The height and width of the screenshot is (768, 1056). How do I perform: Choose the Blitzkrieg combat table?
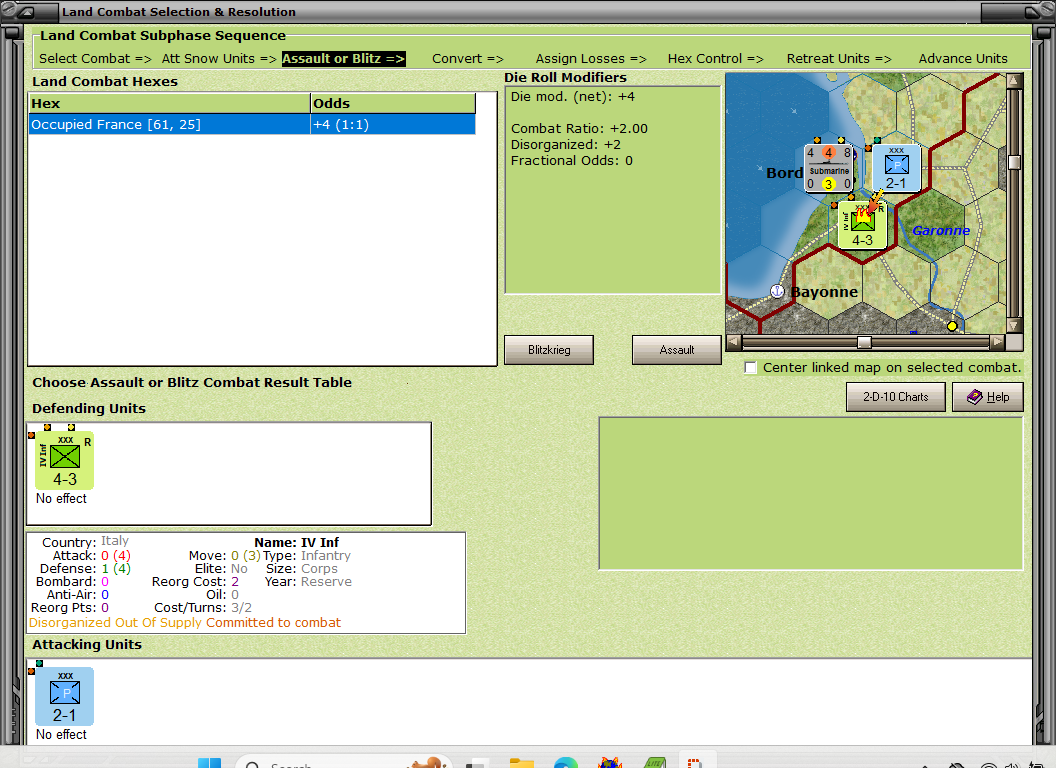(x=548, y=350)
